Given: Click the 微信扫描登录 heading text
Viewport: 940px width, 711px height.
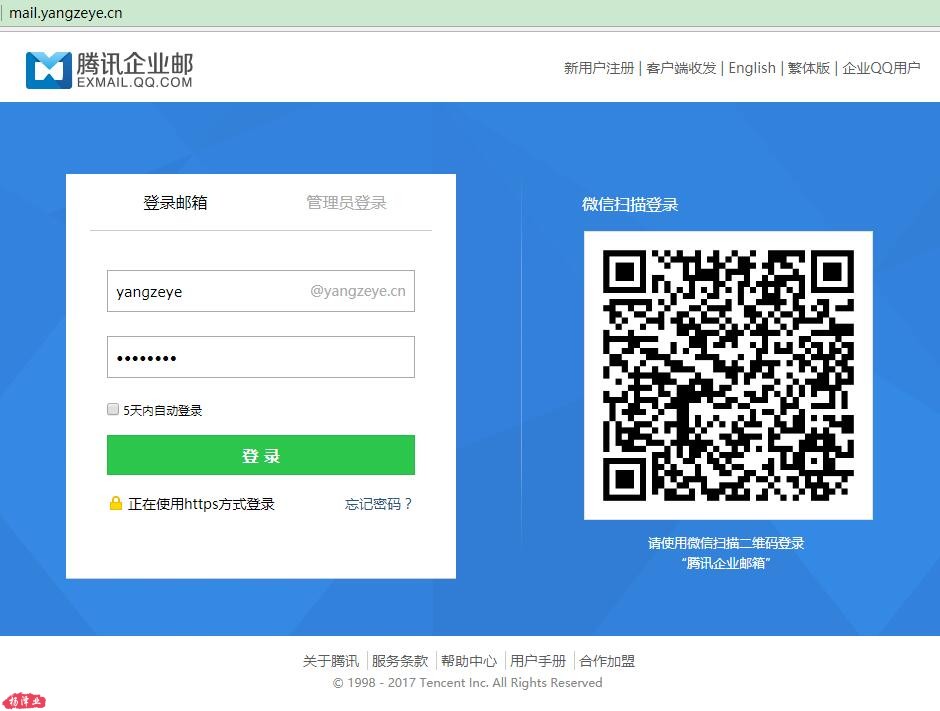Looking at the screenshot, I should point(630,204).
